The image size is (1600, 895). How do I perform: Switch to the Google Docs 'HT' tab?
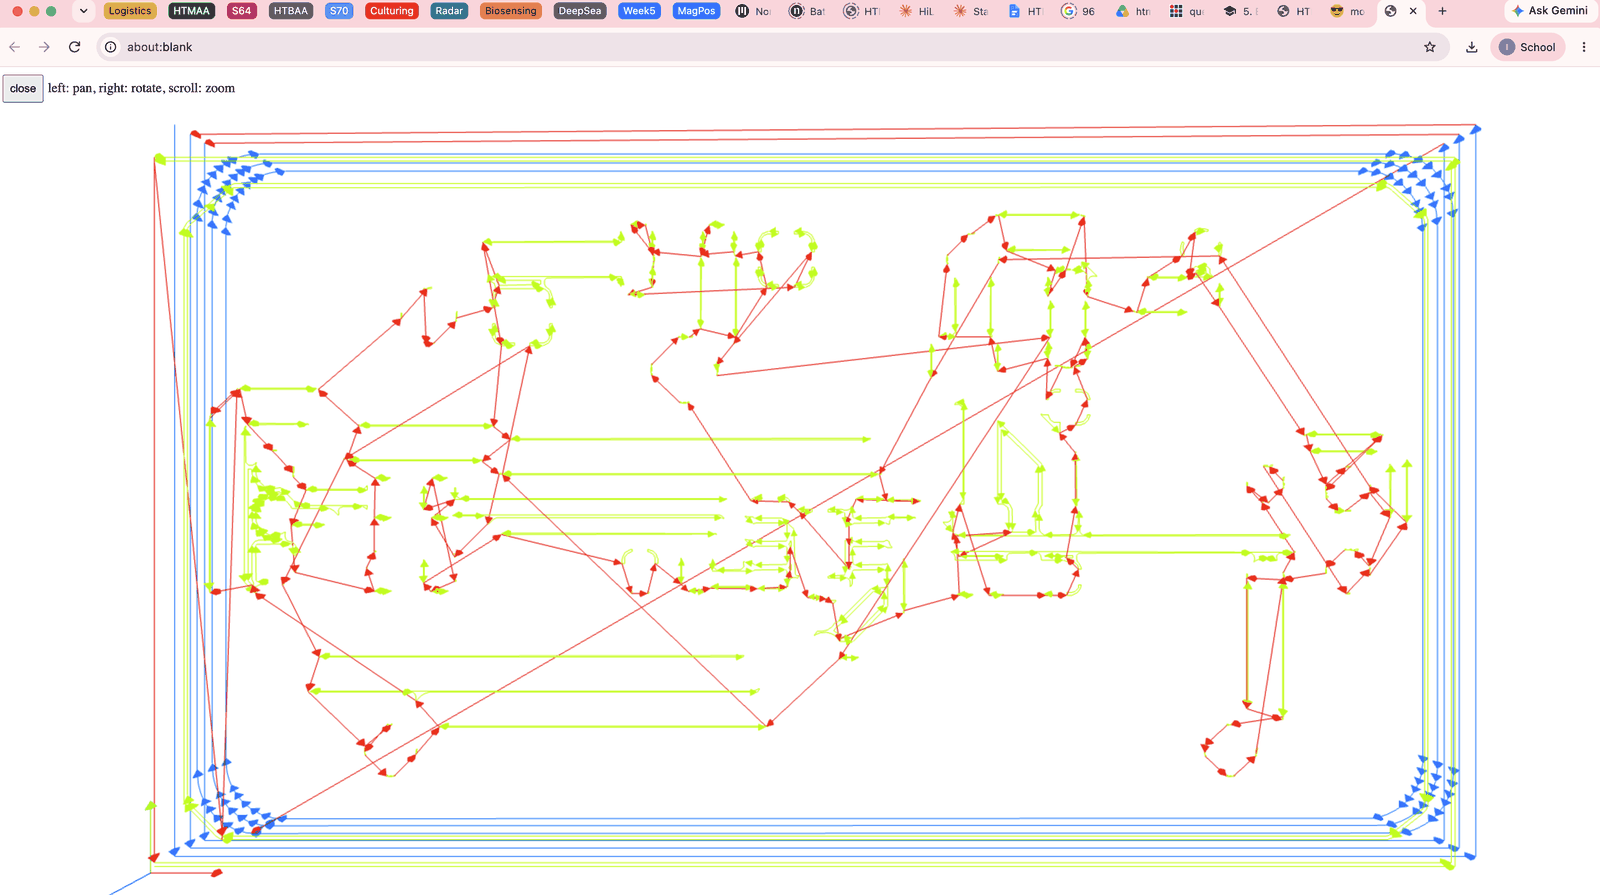pos(1025,11)
